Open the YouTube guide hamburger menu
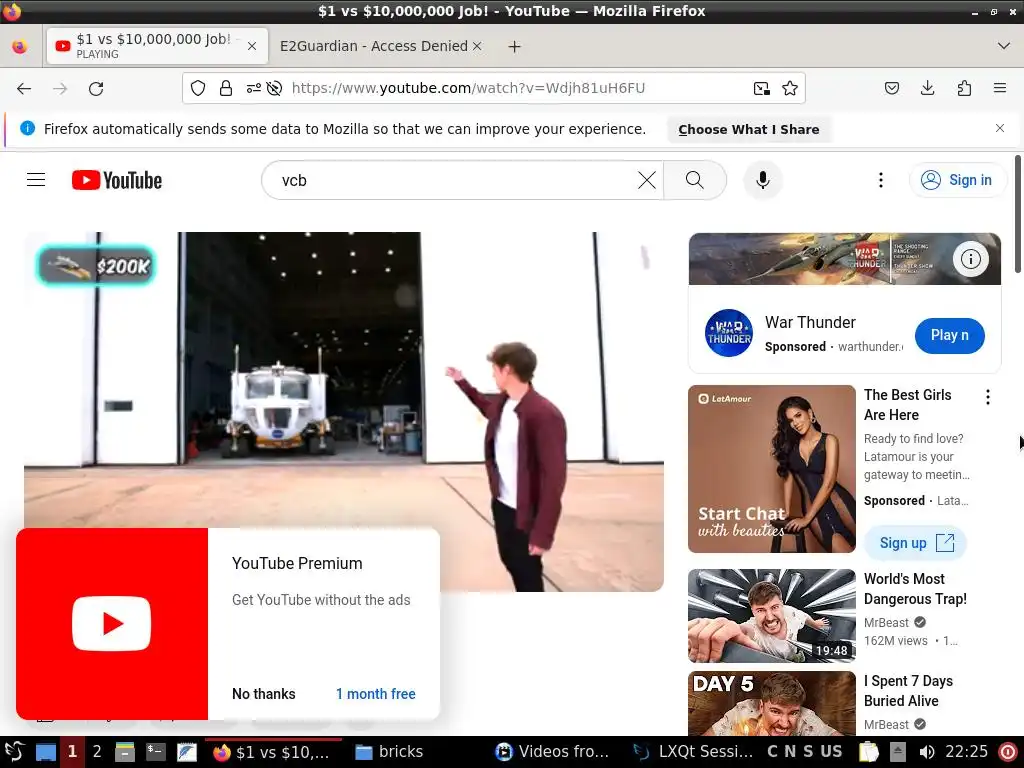 pos(36,180)
